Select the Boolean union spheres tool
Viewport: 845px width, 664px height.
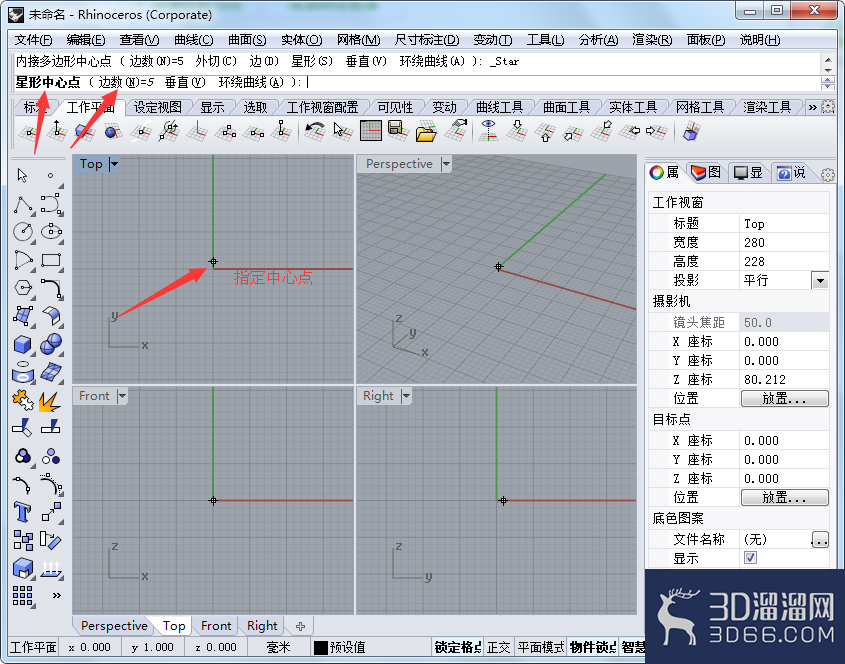click(x=51, y=344)
